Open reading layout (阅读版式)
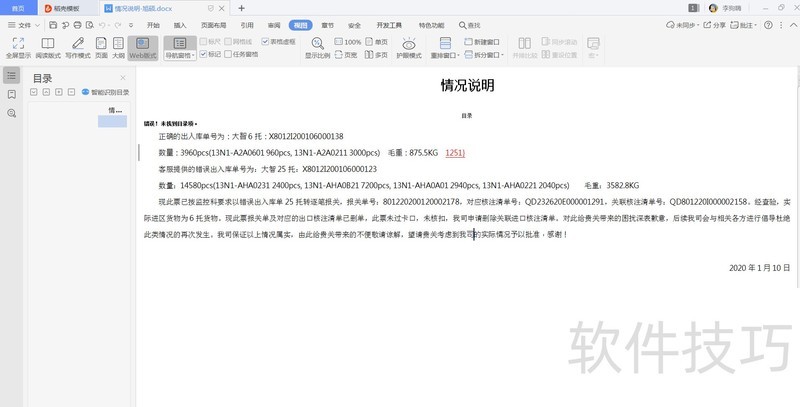Screen dimensions: 800x407 pos(48,48)
